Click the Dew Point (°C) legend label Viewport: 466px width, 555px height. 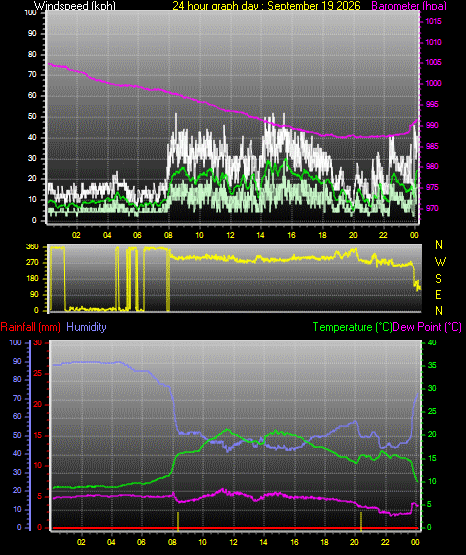427,327
